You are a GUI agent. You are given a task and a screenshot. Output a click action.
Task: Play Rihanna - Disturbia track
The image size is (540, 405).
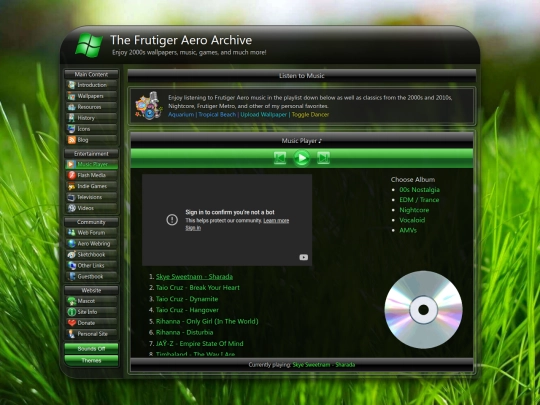coord(184,332)
